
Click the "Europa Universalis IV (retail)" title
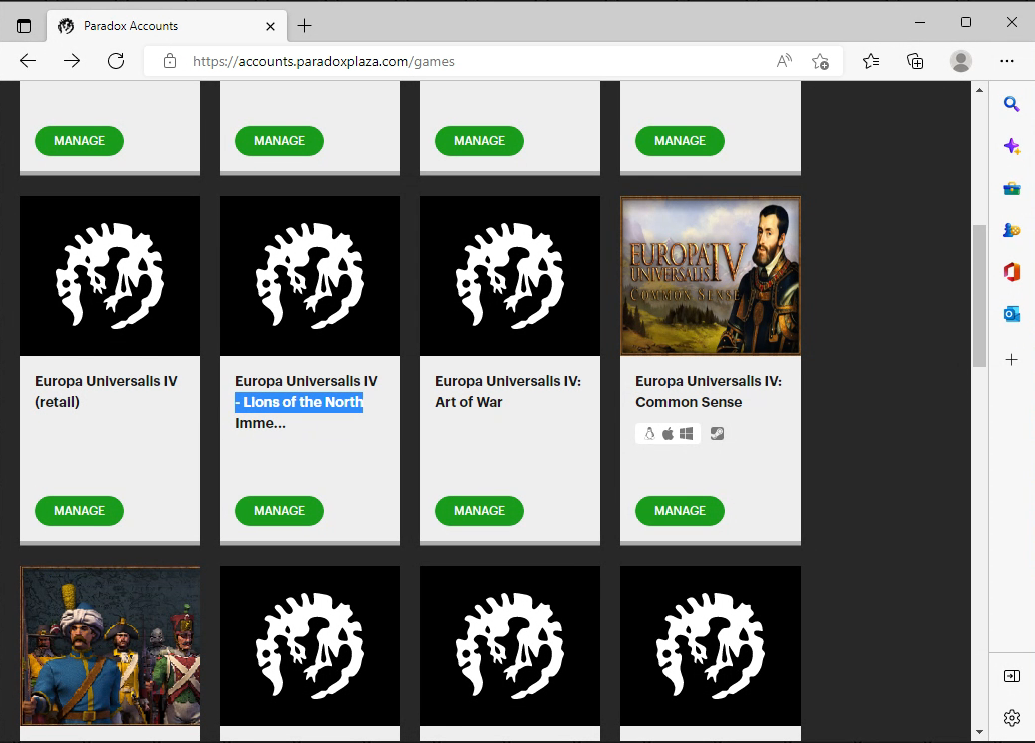coord(106,391)
